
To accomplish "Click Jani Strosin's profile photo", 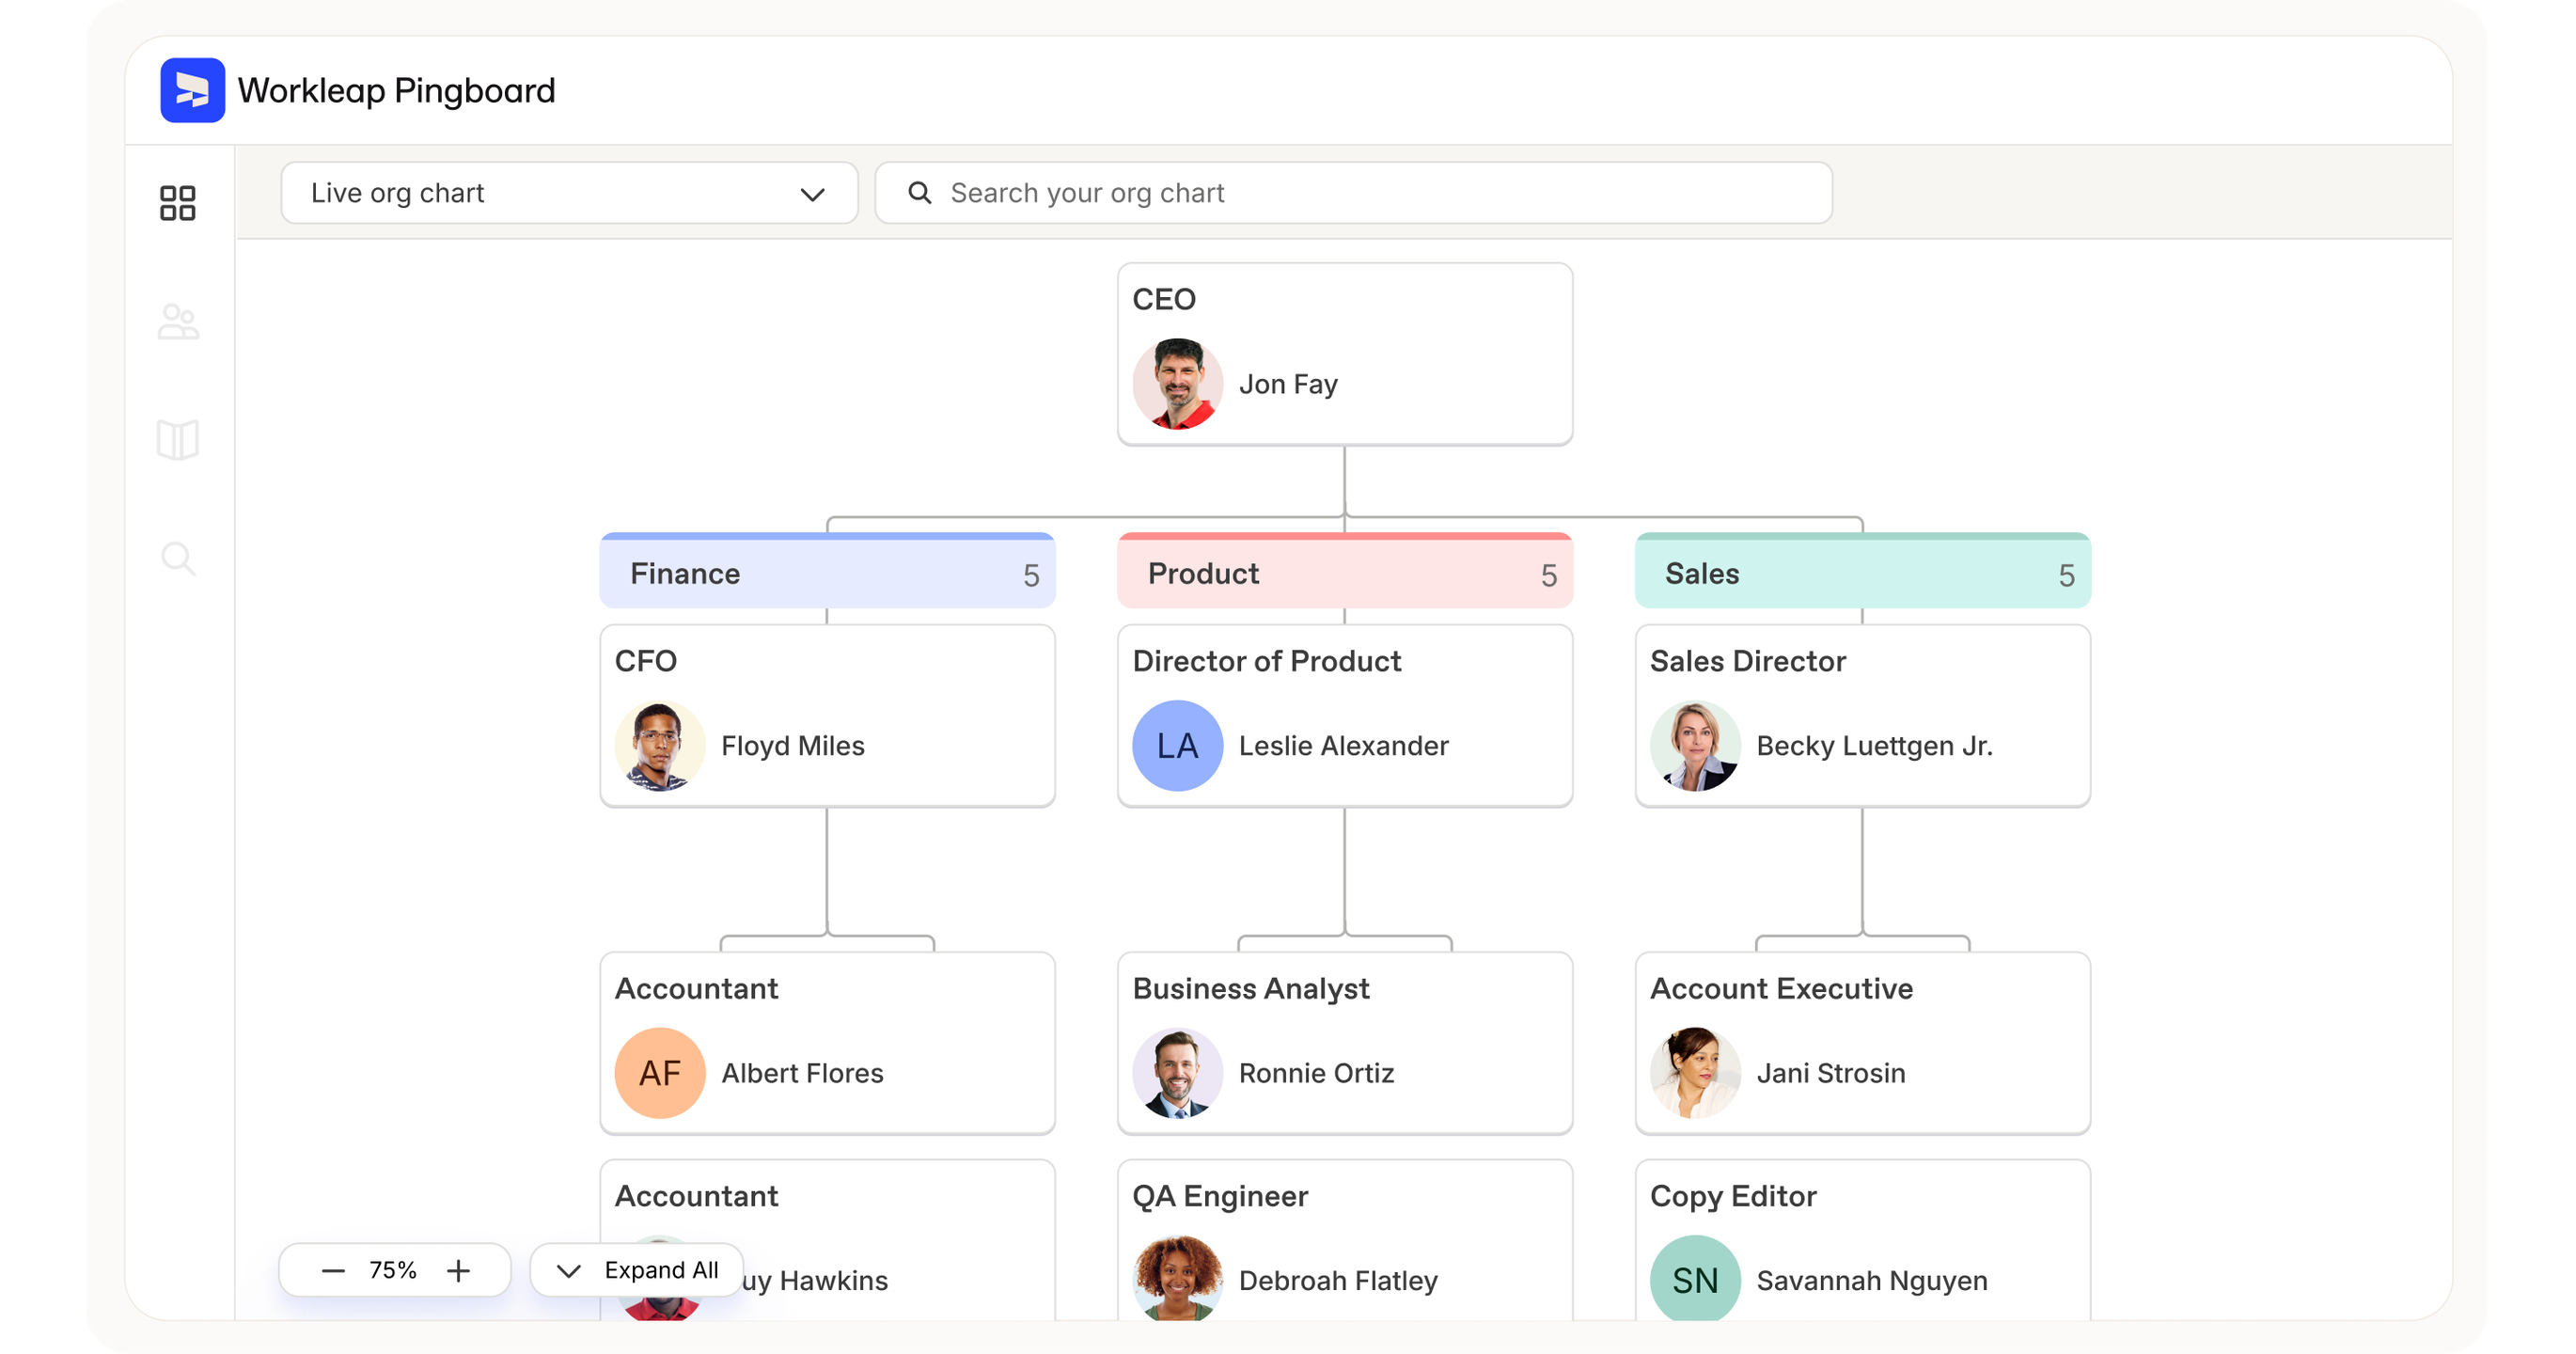I will click(x=1695, y=1073).
